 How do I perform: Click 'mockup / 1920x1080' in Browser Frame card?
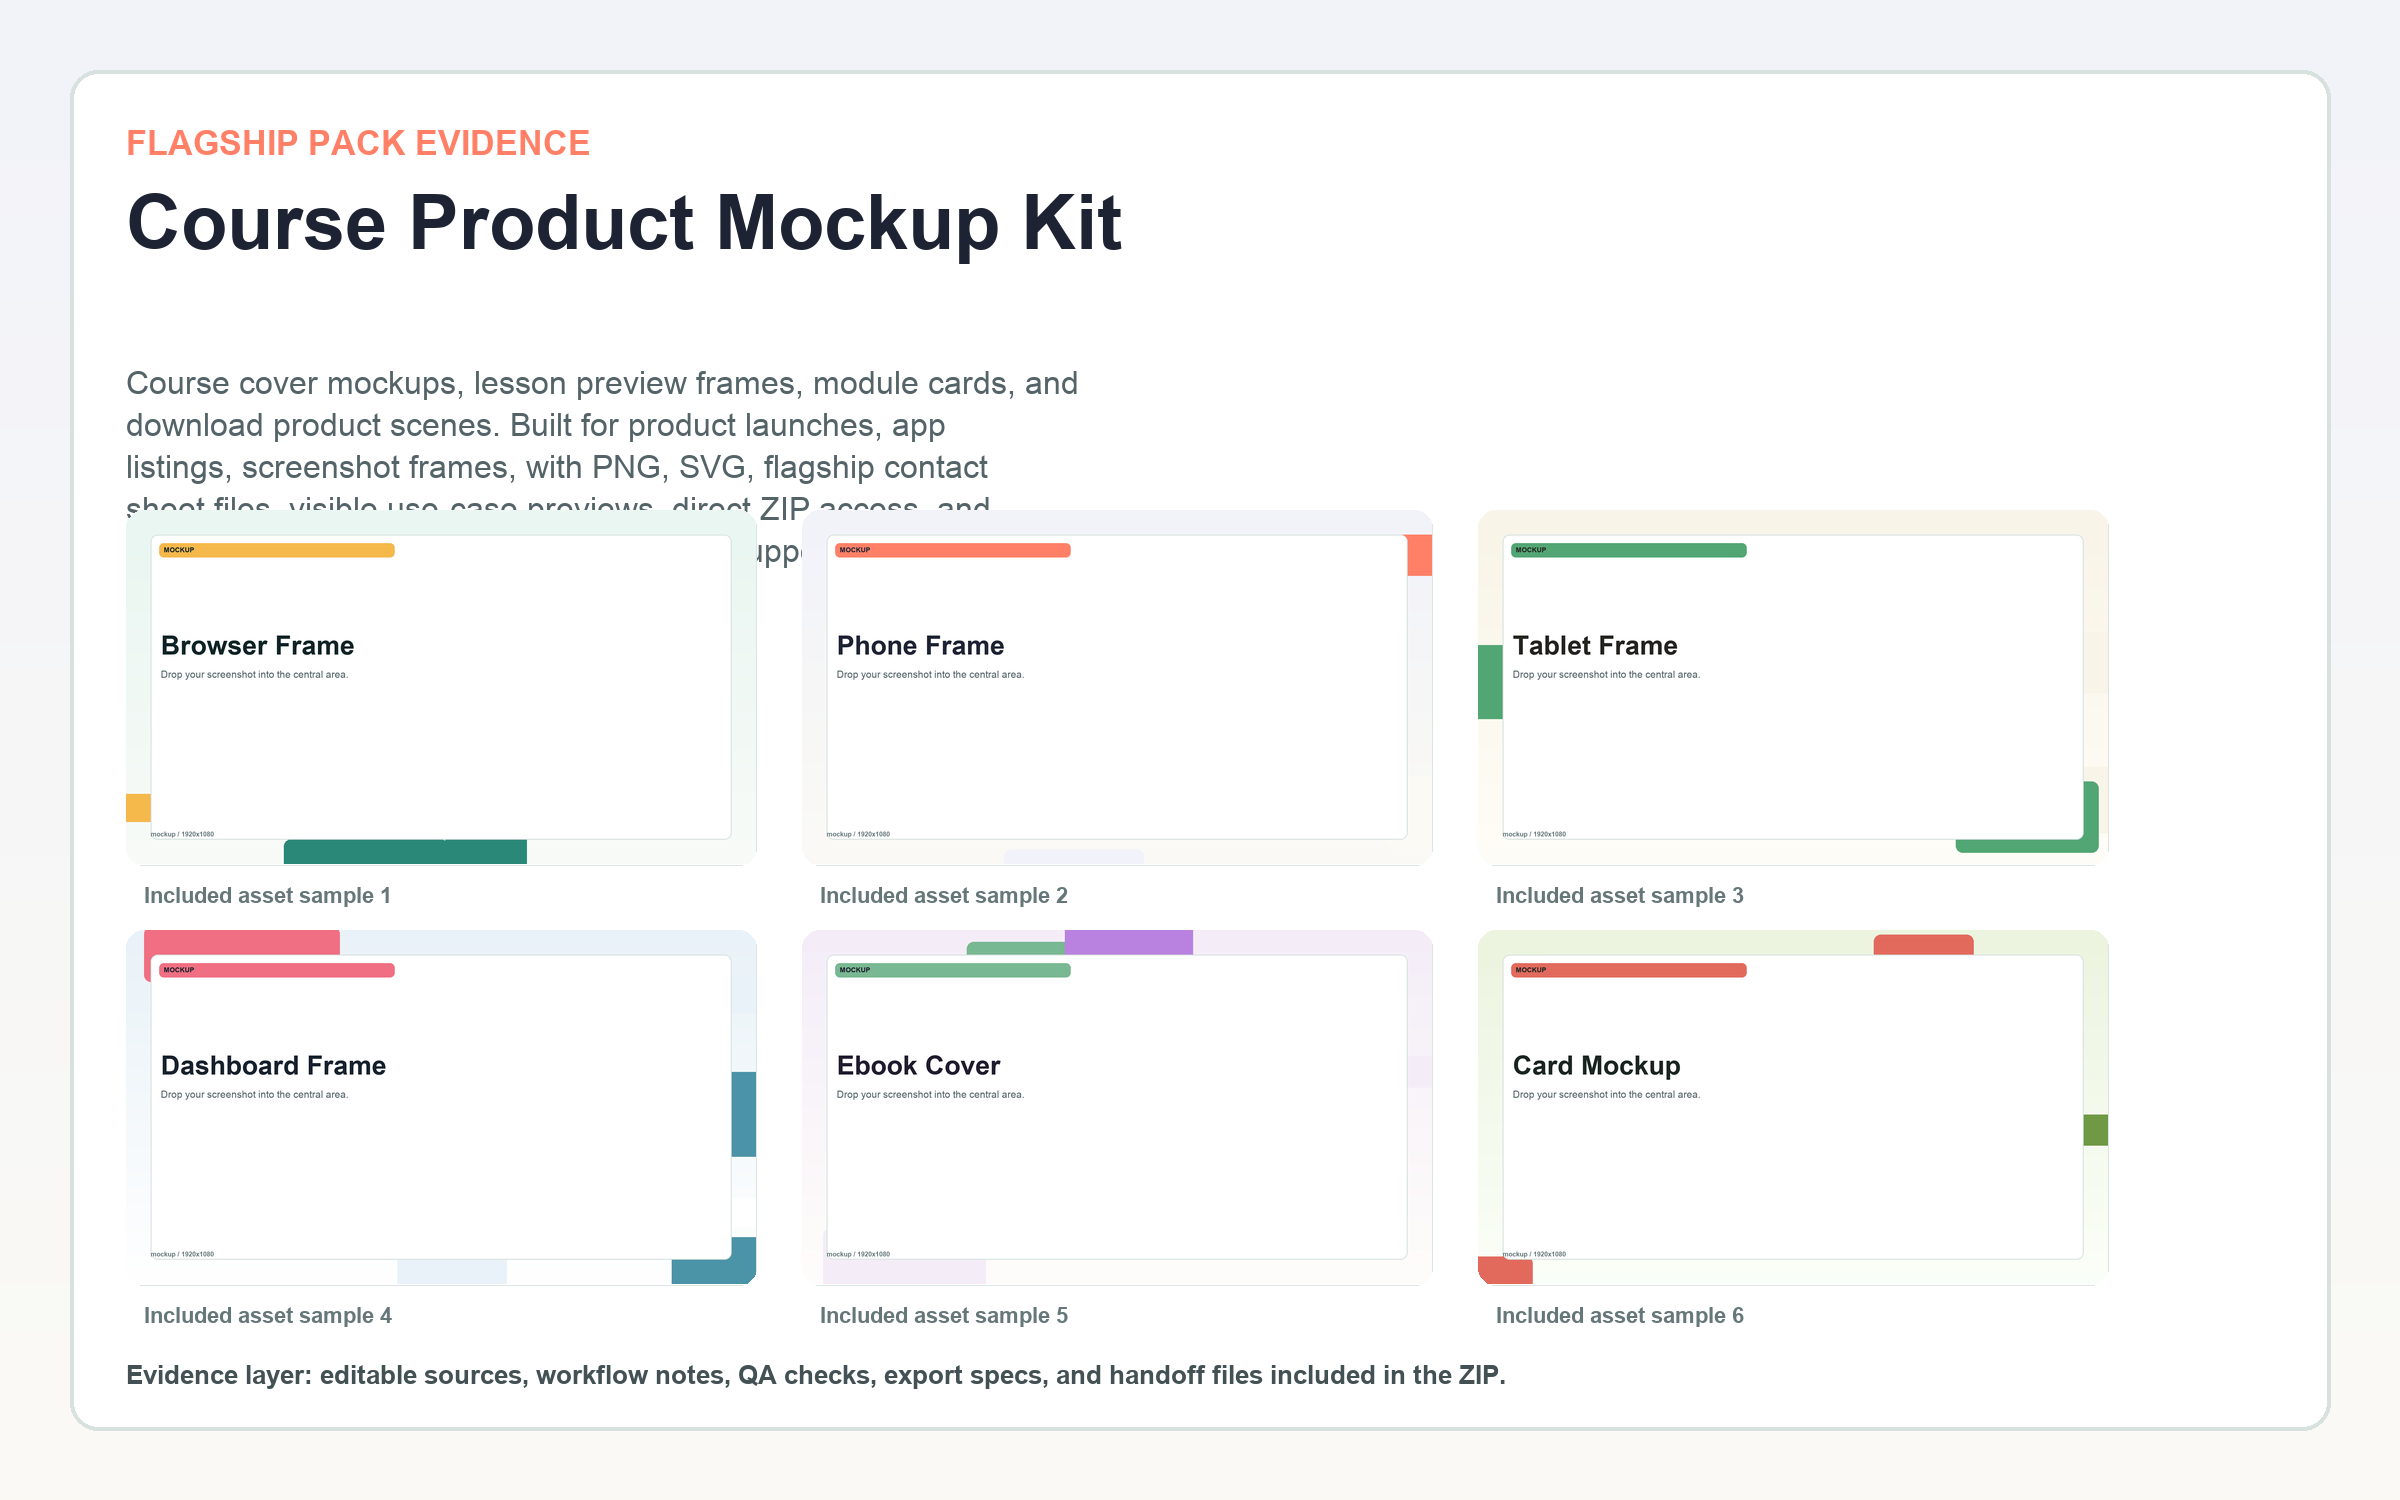point(182,834)
